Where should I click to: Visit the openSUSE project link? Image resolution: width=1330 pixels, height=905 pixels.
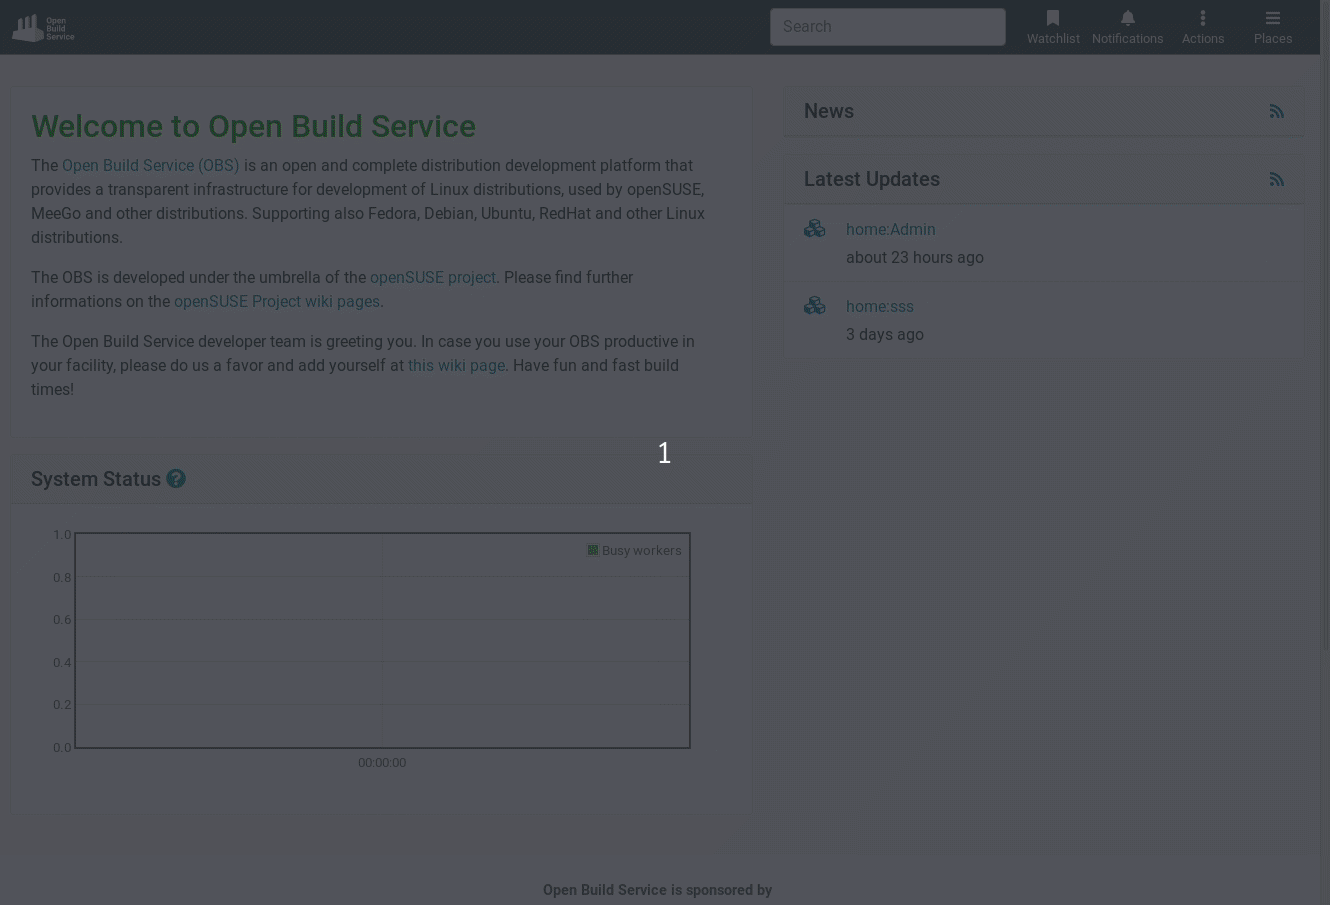tap(432, 278)
